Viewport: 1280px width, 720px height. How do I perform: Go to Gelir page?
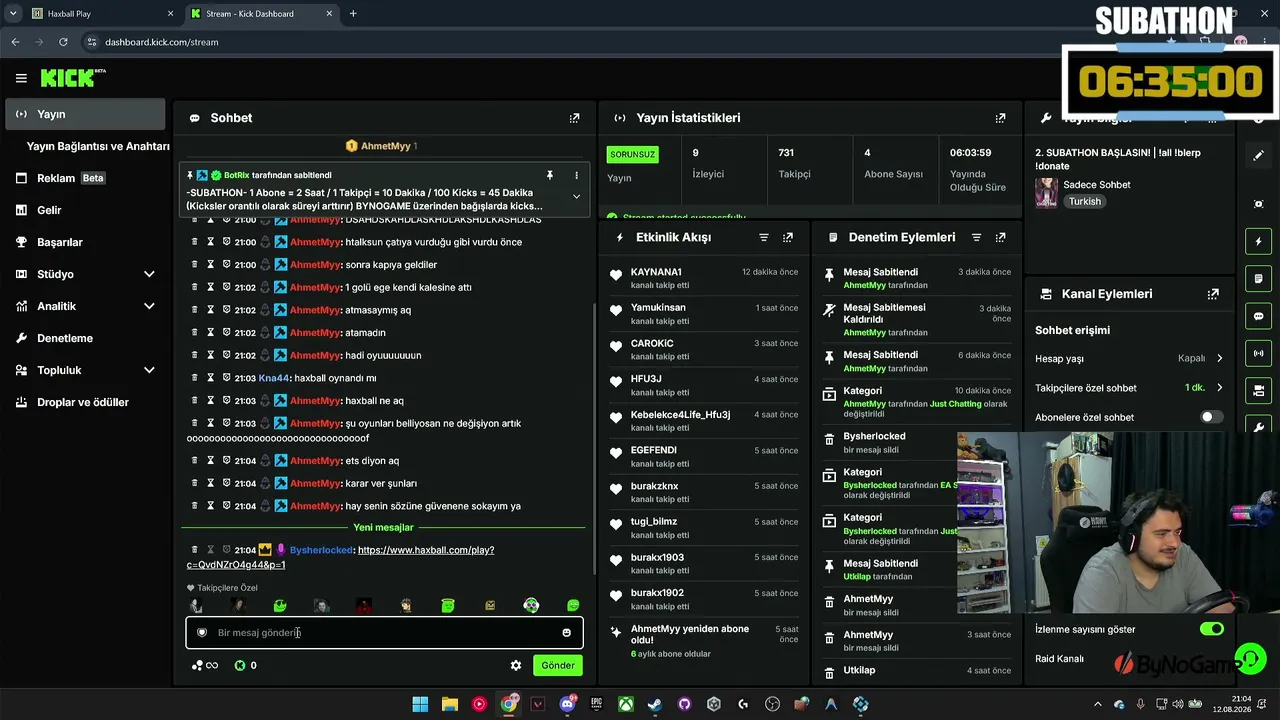pos(85,210)
